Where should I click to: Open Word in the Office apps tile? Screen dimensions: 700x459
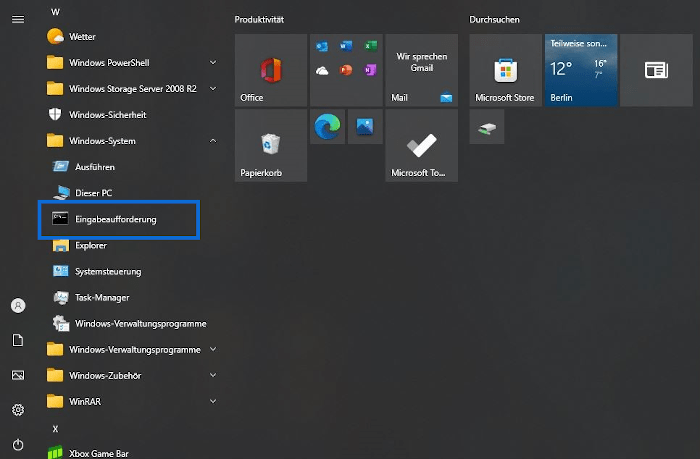(x=346, y=46)
